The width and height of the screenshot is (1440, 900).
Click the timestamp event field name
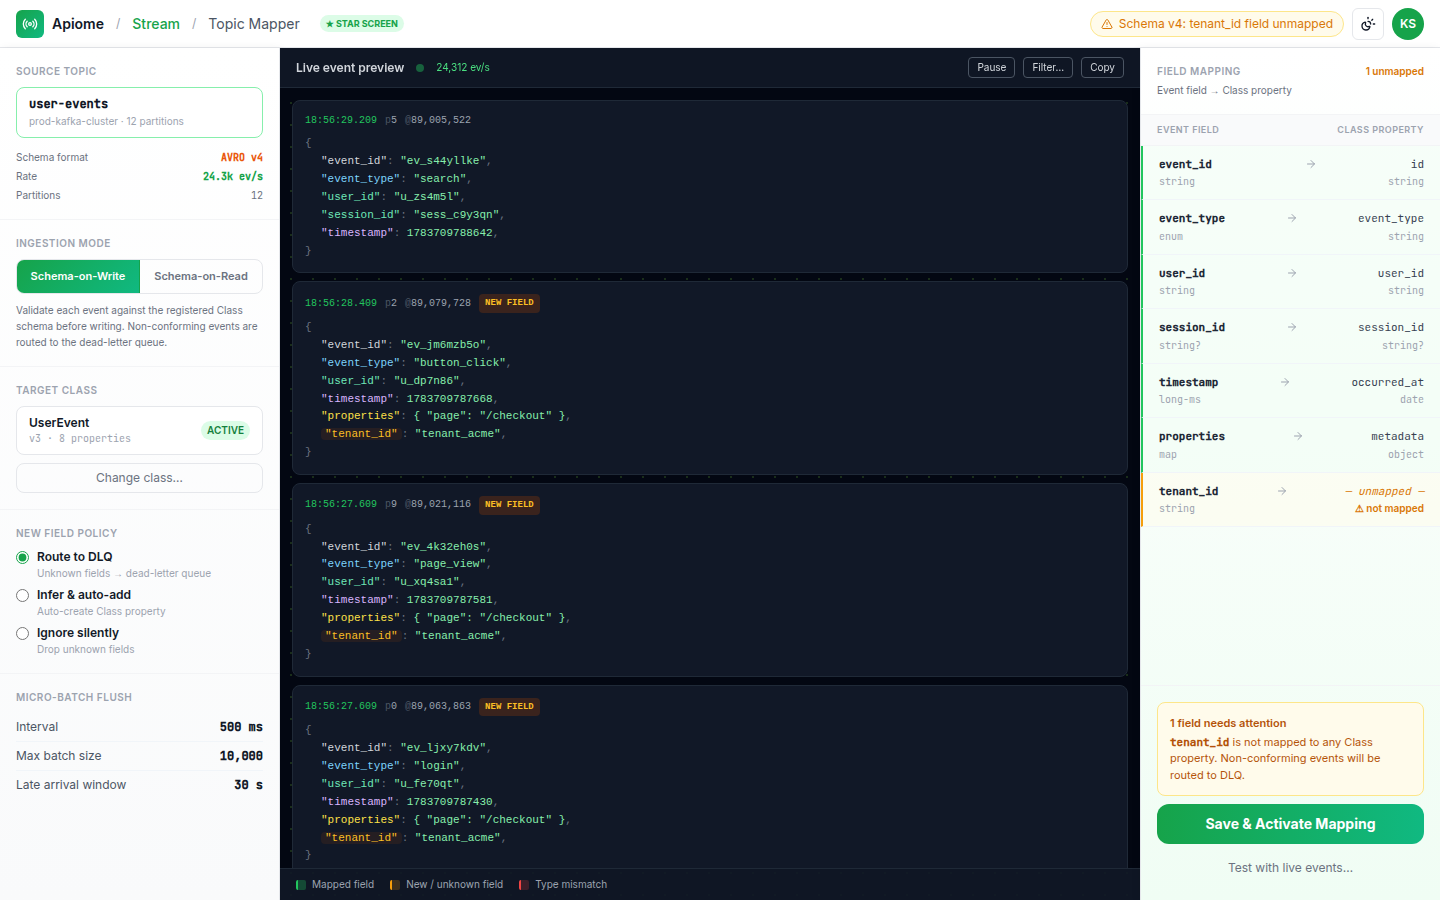[1188, 382]
